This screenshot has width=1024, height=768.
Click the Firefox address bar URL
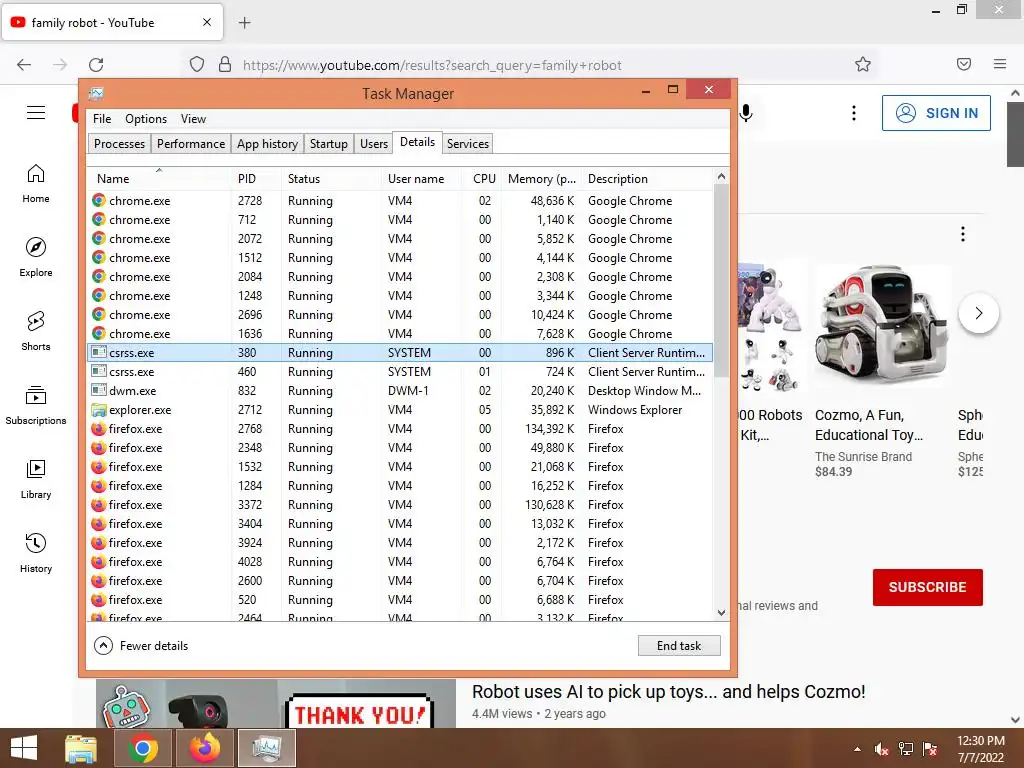[x=432, y=65]
